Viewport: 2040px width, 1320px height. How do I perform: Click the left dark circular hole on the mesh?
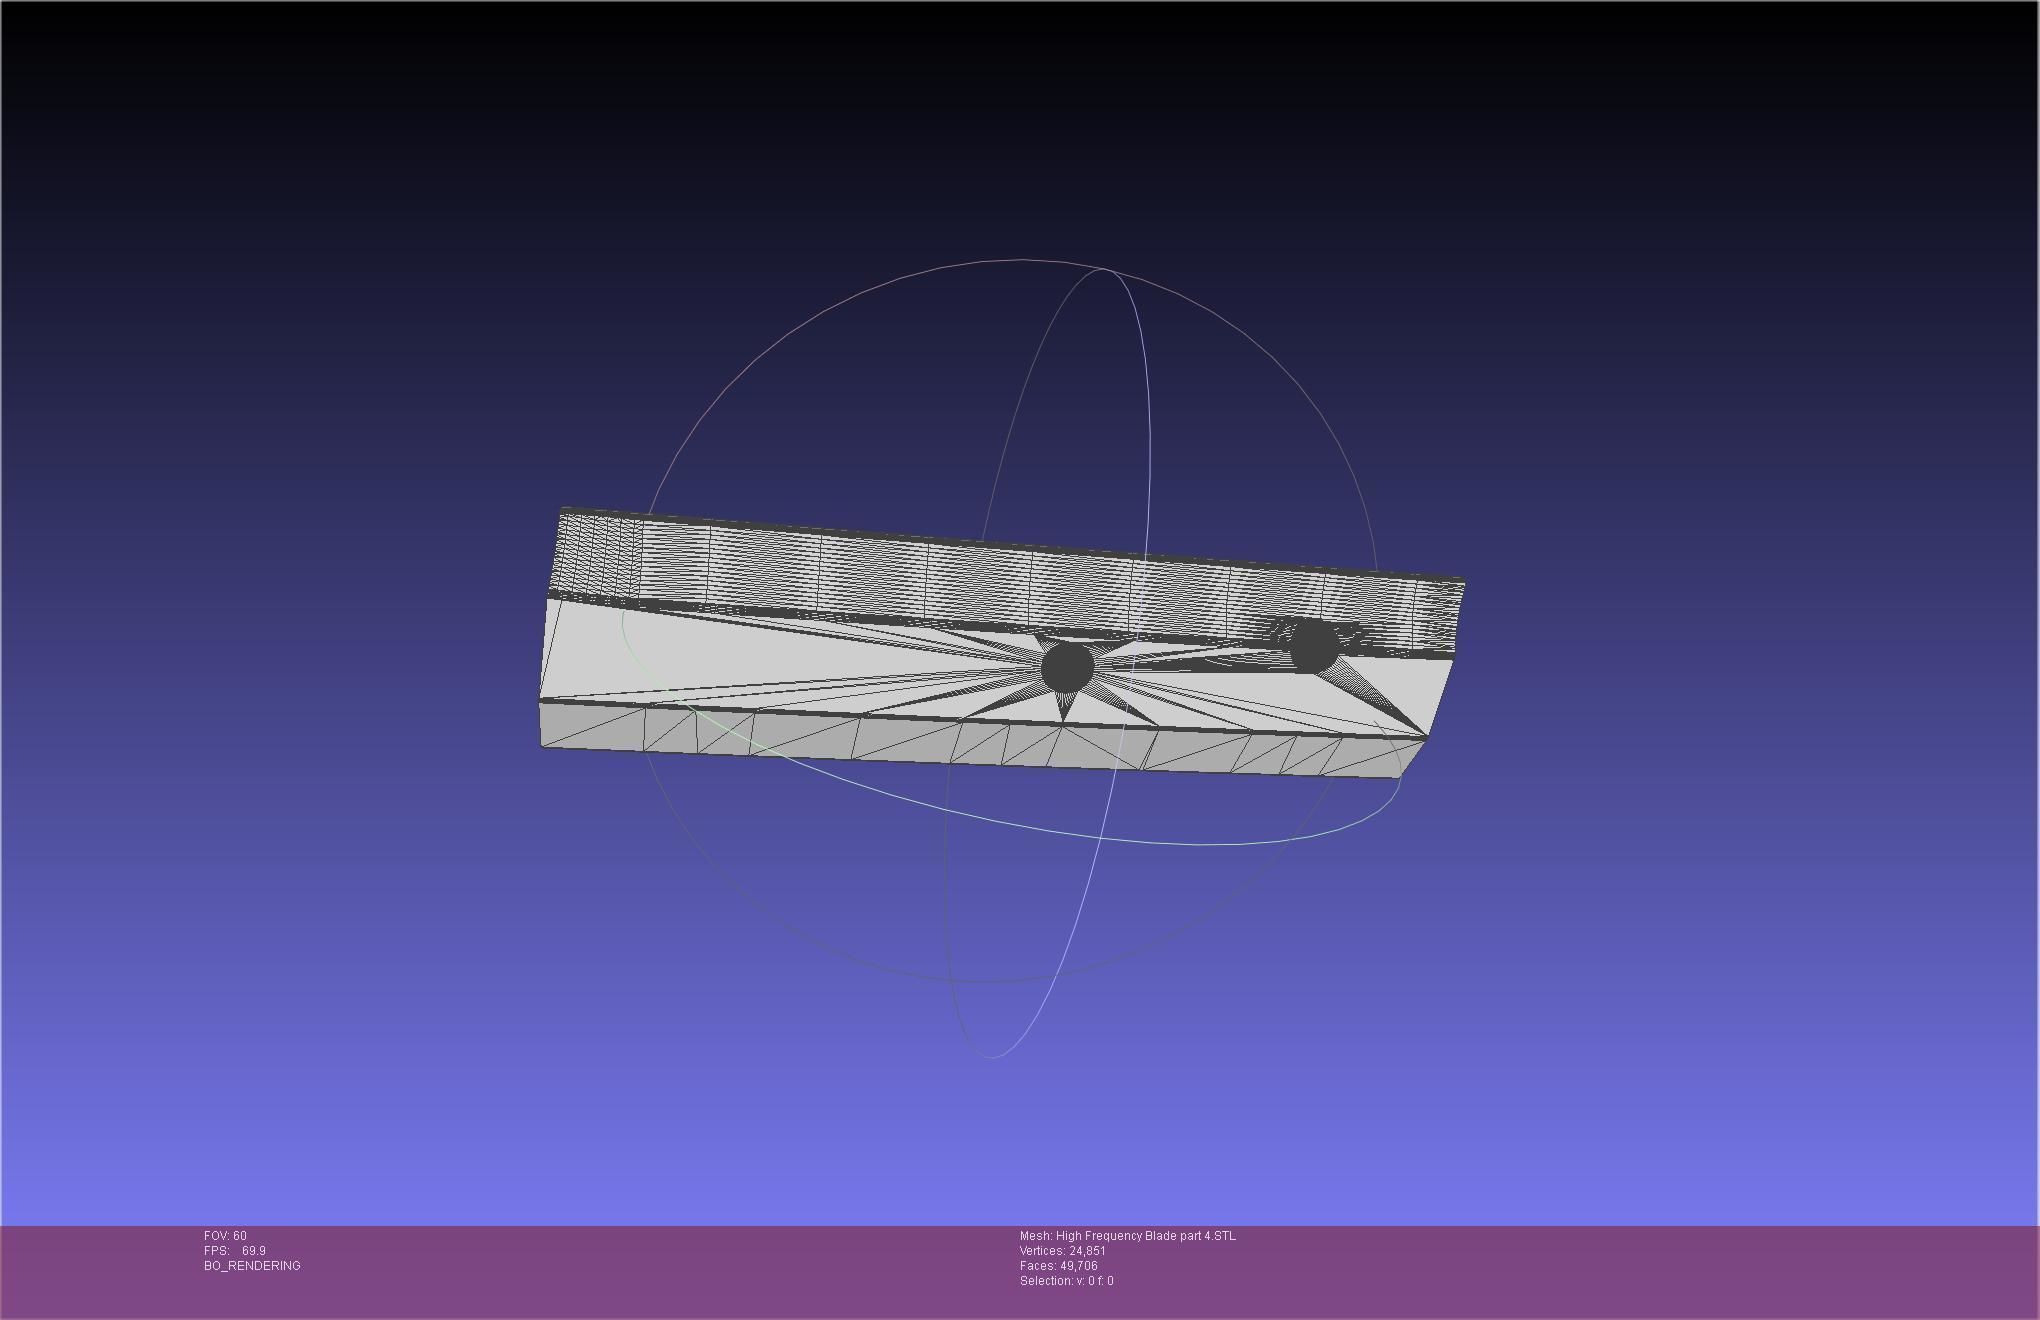(x=1067, y=668)
